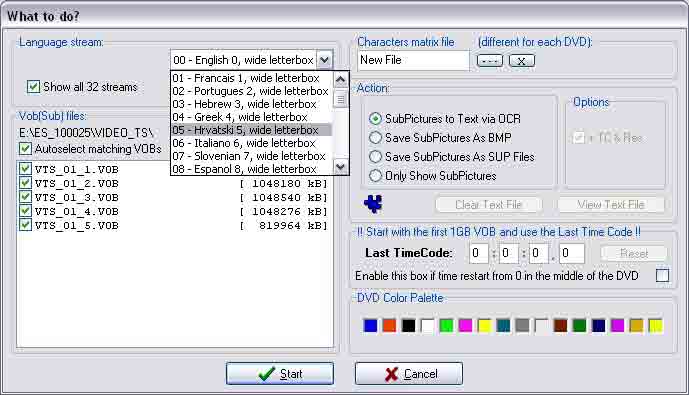Browse for characters matrix file (--- button)
This screenshot has width=689, height=395.
[x=490, y=61]
